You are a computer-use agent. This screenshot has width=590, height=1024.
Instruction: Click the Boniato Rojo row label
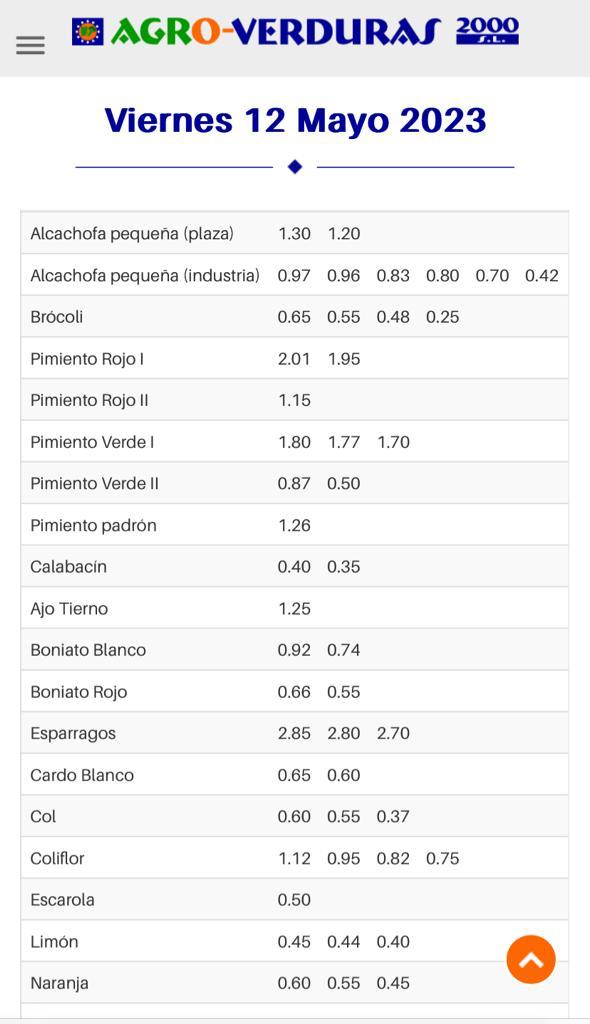(78, 692)
